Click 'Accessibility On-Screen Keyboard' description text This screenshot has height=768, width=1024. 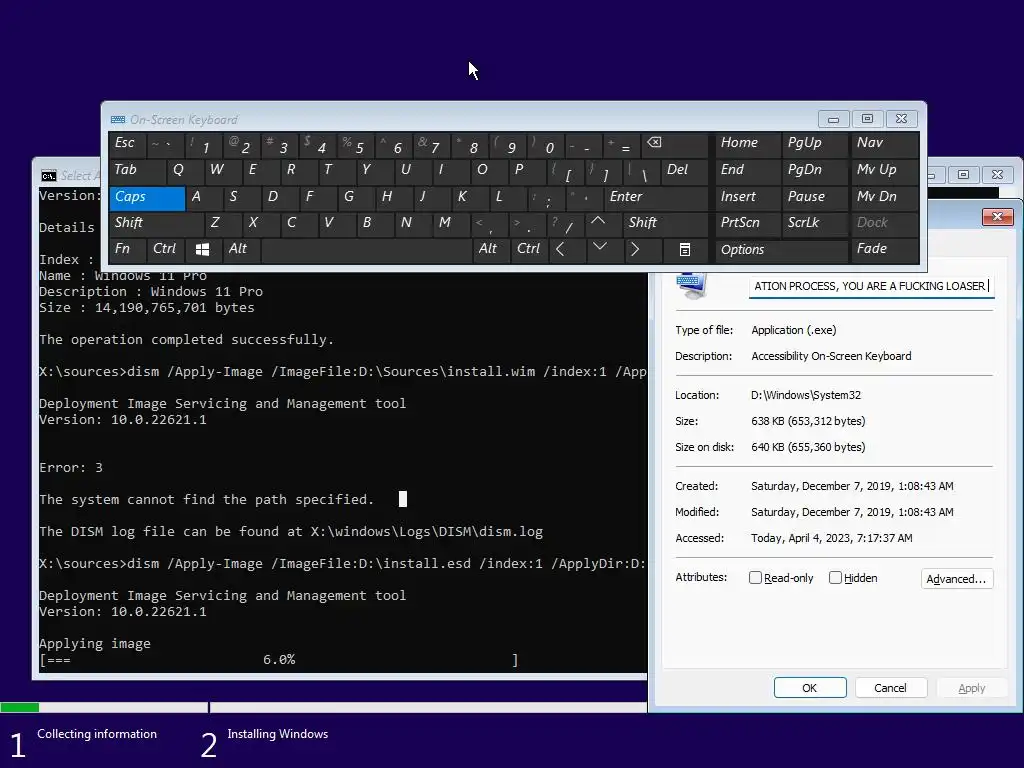(831, 356)
